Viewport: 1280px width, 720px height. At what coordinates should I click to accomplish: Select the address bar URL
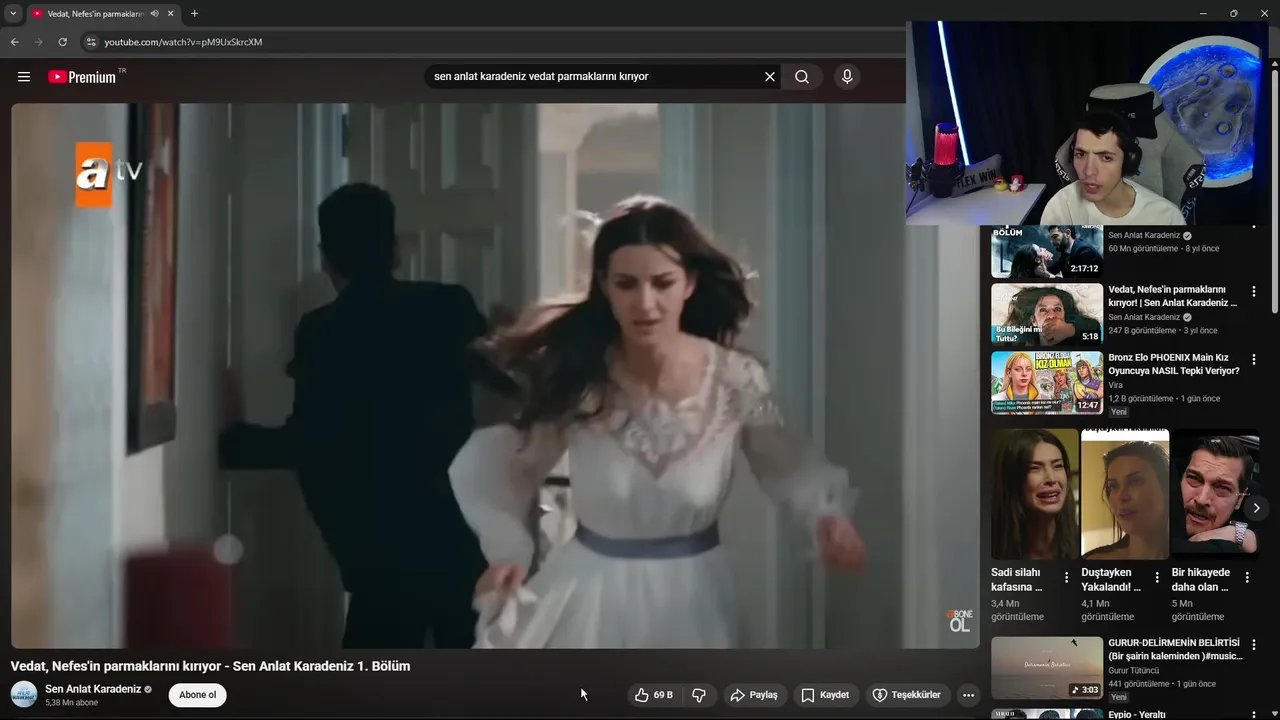[x=183, y=42]
